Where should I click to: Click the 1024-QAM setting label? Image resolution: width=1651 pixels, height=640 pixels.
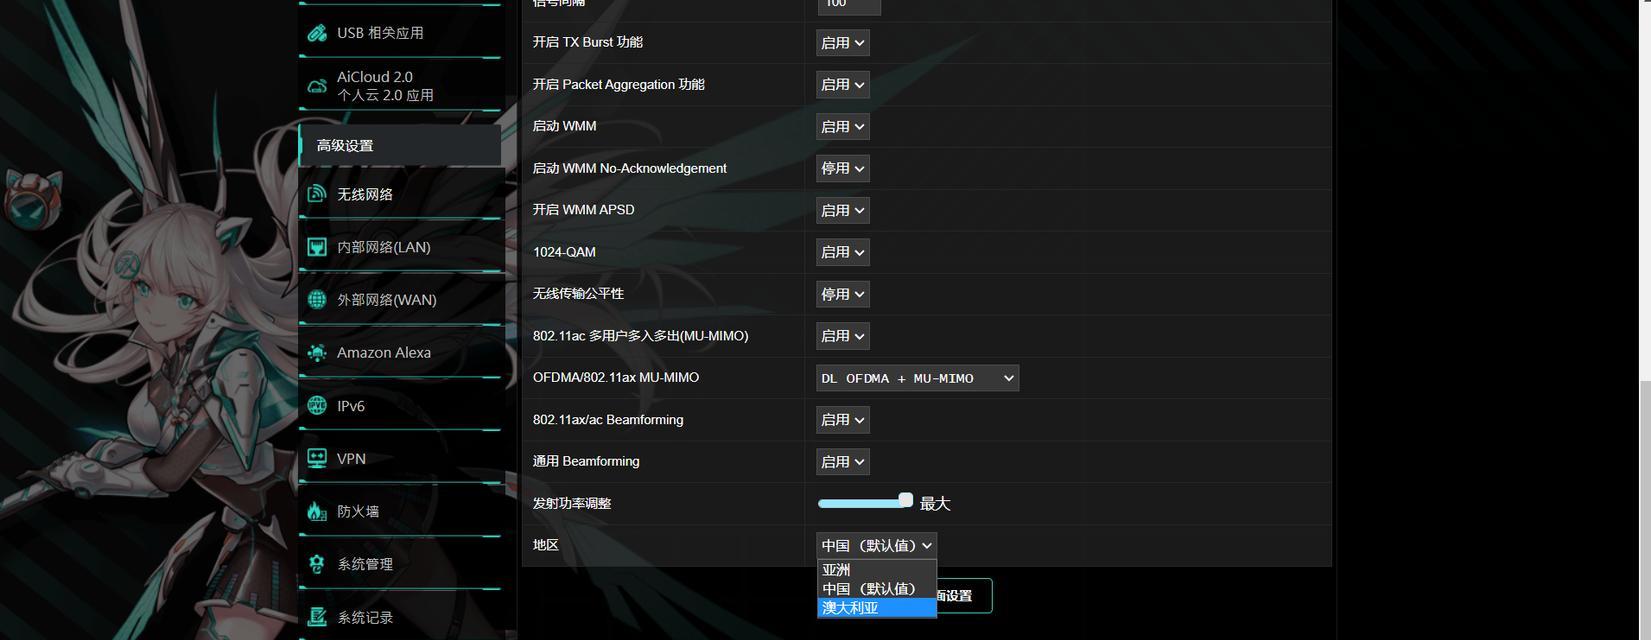coord(564,252)
